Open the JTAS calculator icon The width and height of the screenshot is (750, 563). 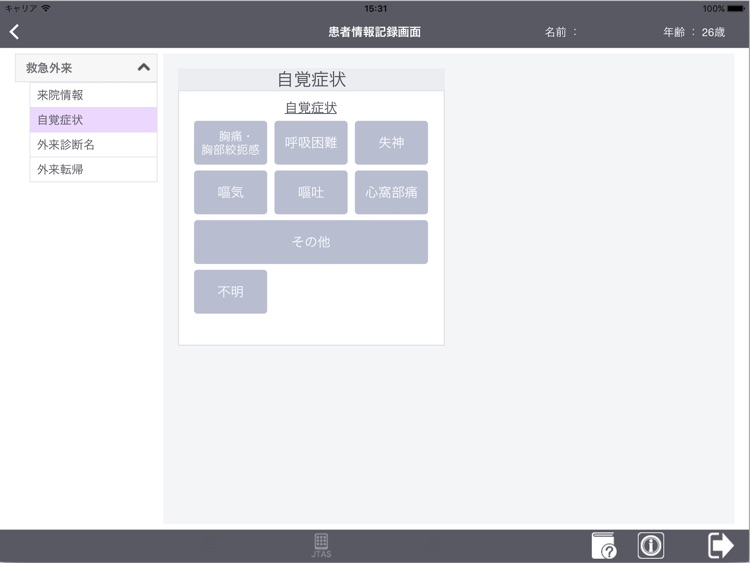321,546
